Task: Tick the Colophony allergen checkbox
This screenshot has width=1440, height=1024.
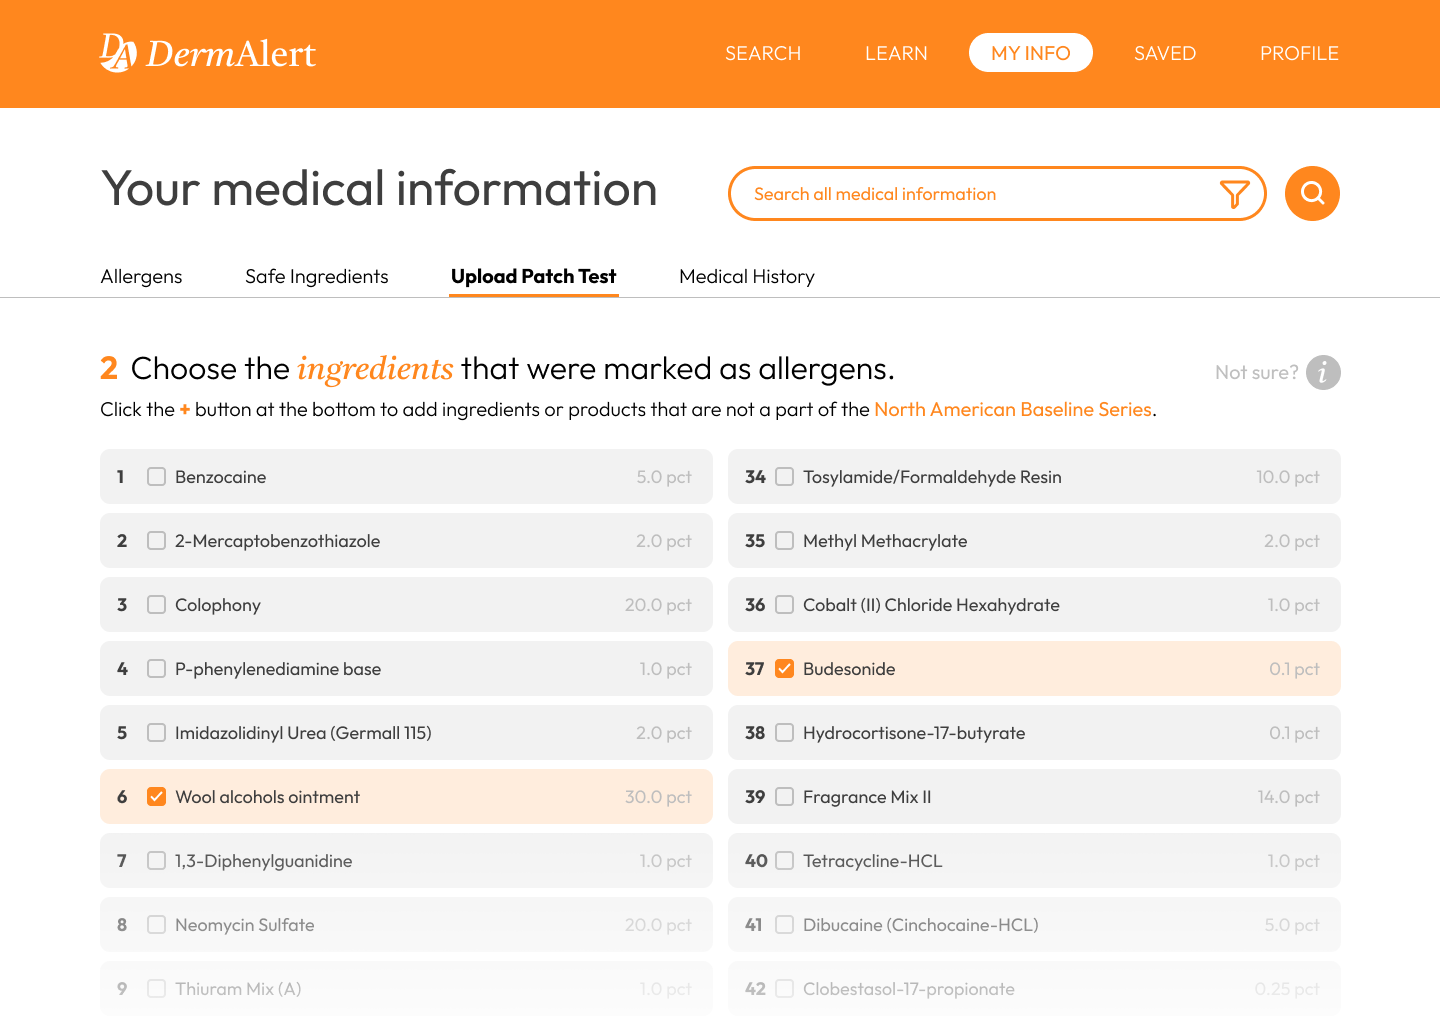Action: pyautogui.click(x=156, y=605)
